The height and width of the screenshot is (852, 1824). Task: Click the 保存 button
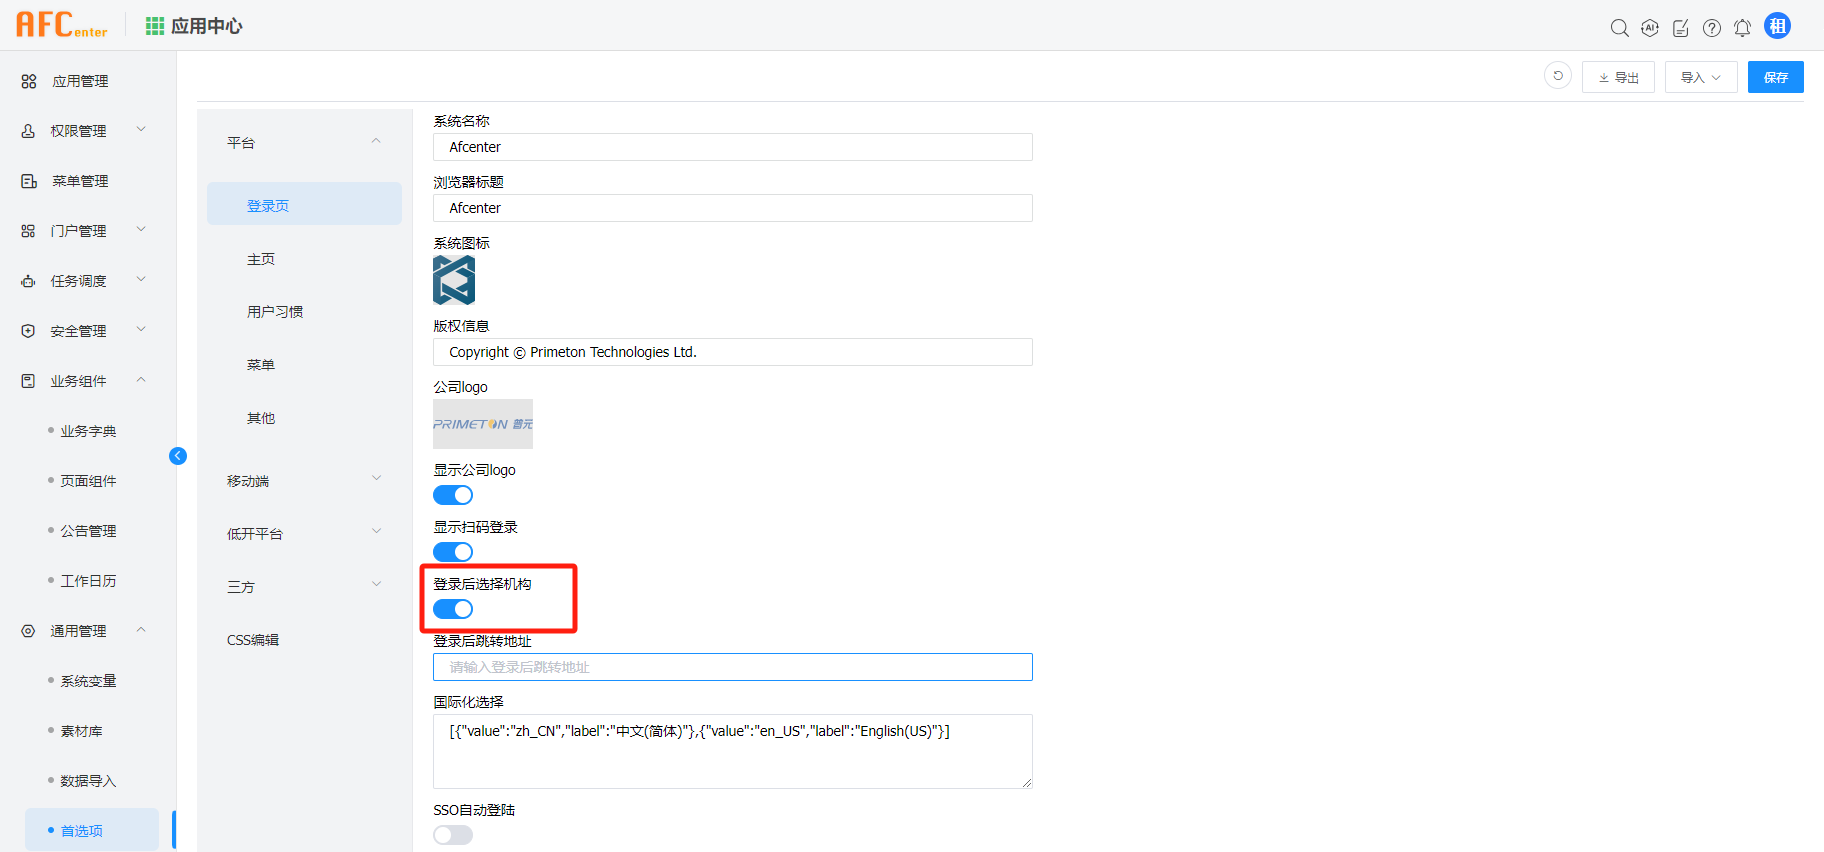1775,77
